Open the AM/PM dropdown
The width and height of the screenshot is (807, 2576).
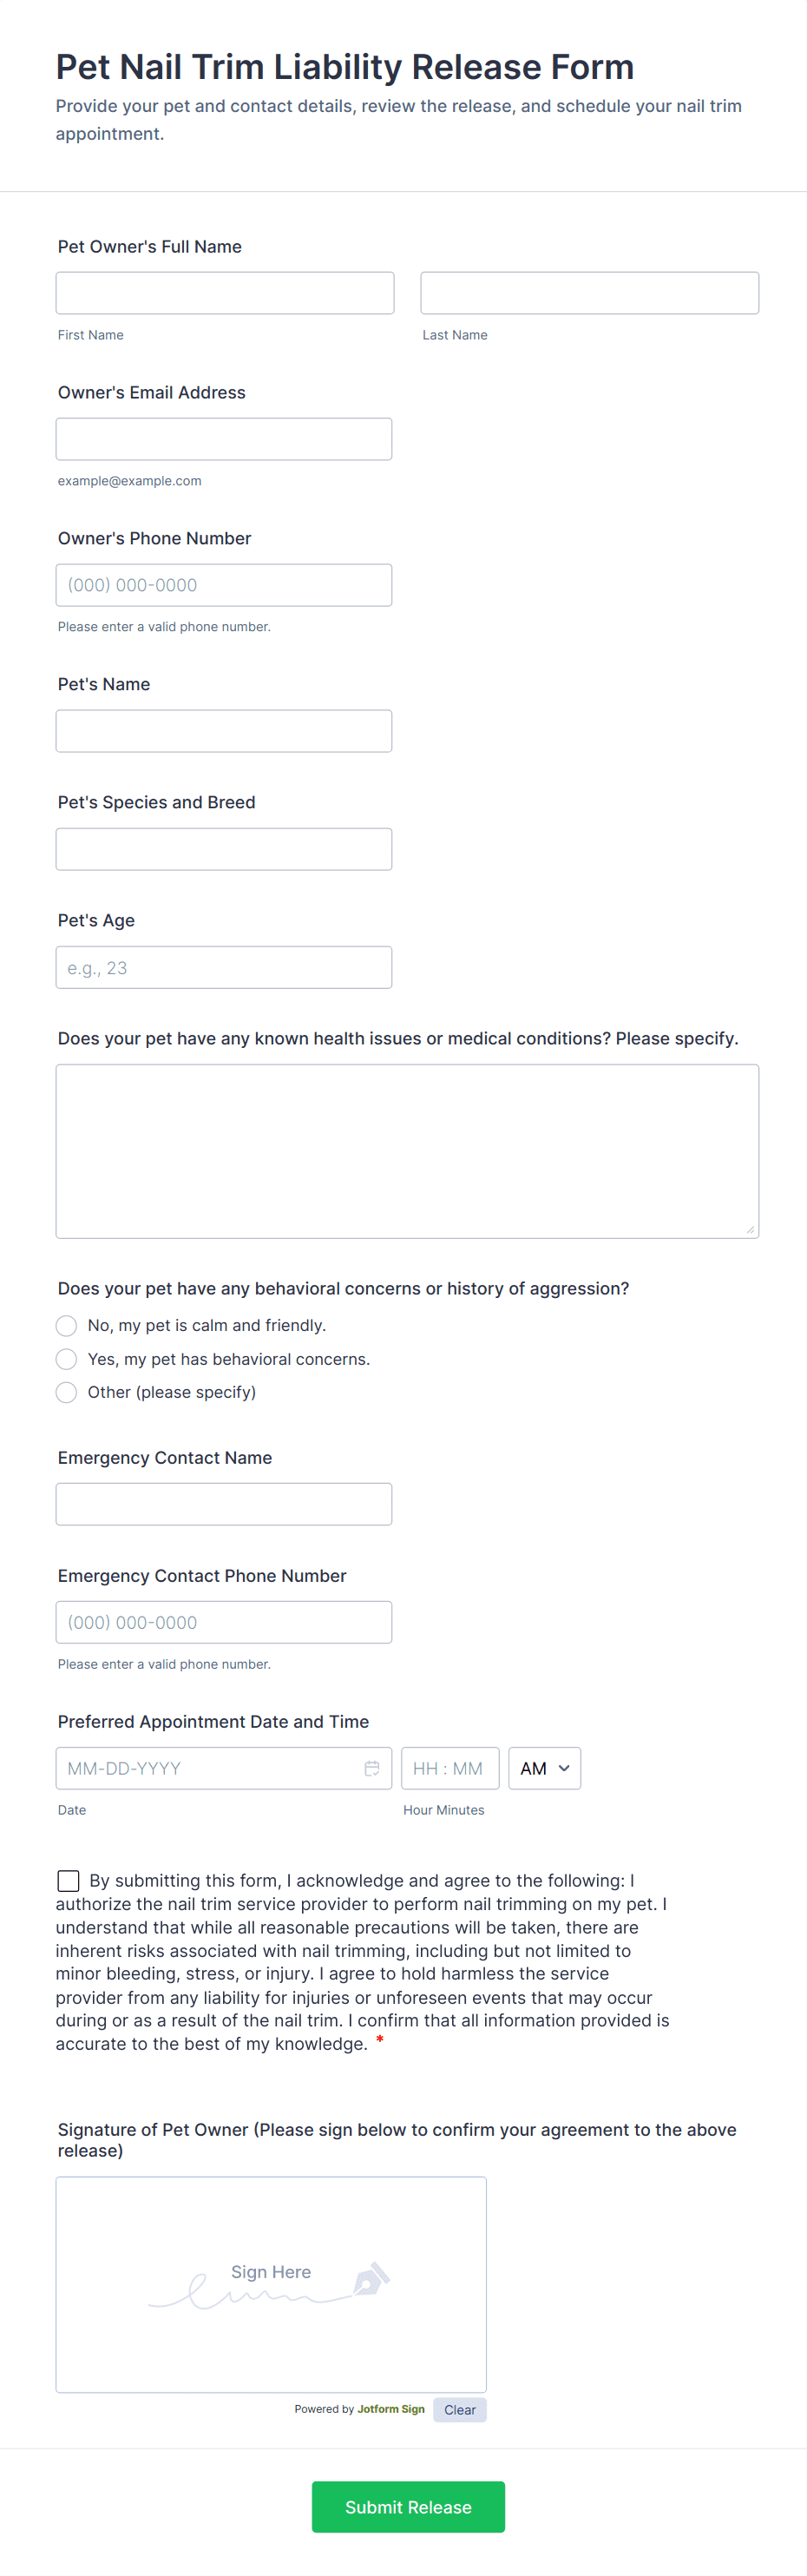coord(544,1768)
